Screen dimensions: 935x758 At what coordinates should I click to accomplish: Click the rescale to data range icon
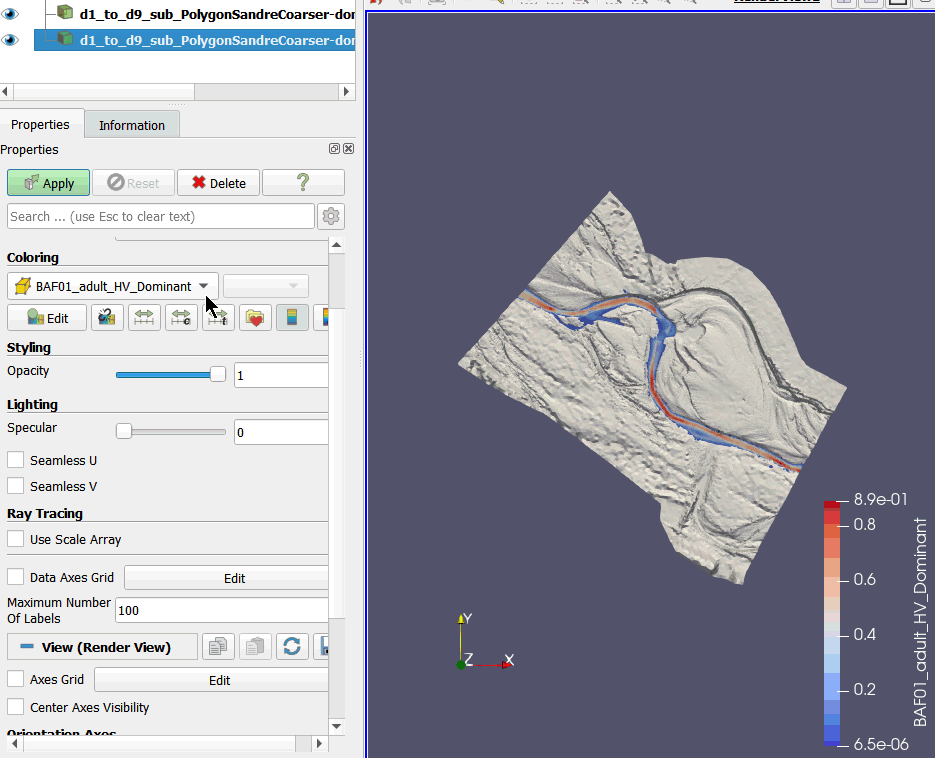click(144, 318)
